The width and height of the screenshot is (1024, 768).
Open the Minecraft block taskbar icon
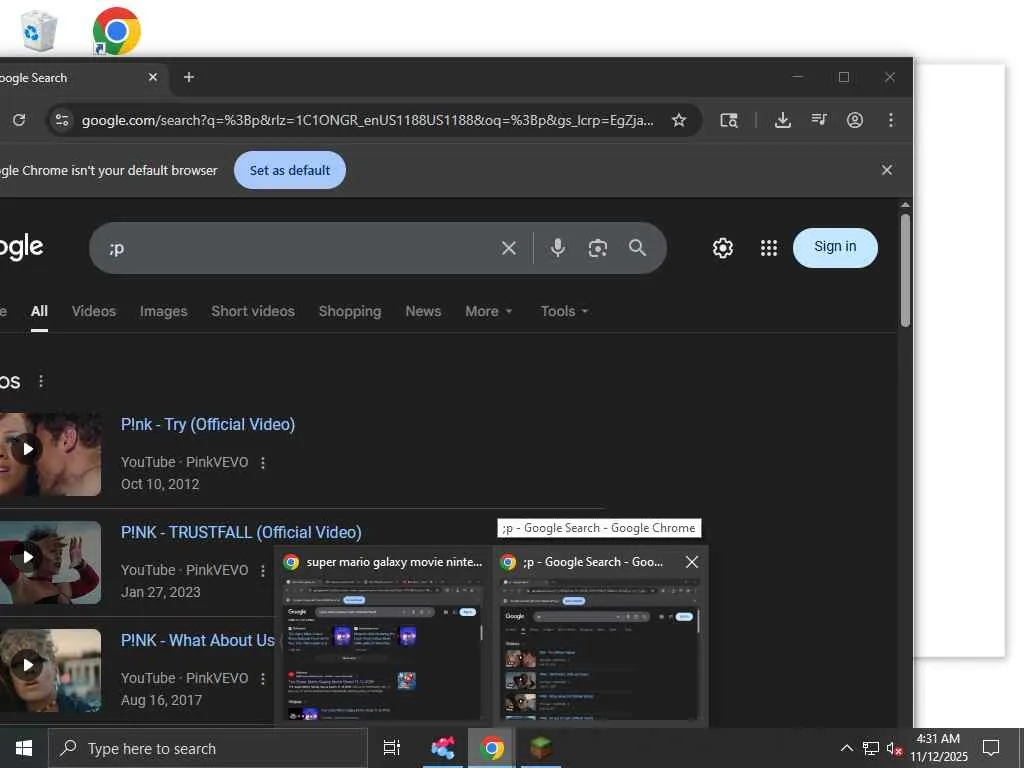541,748
